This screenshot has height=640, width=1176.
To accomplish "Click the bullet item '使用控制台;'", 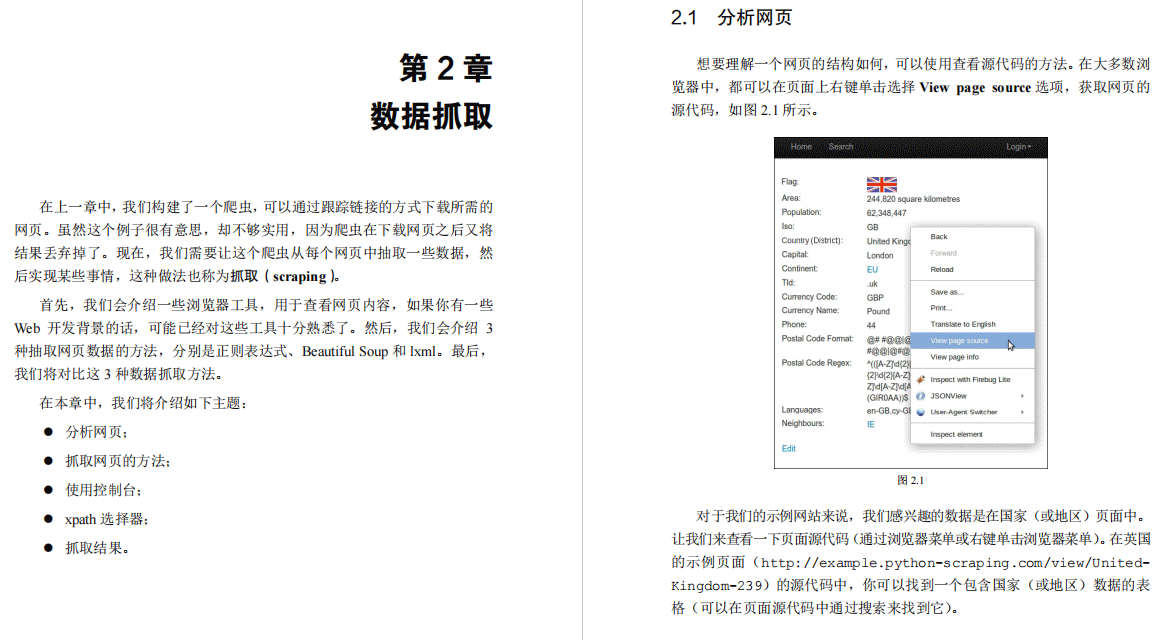I will point(104,491).
